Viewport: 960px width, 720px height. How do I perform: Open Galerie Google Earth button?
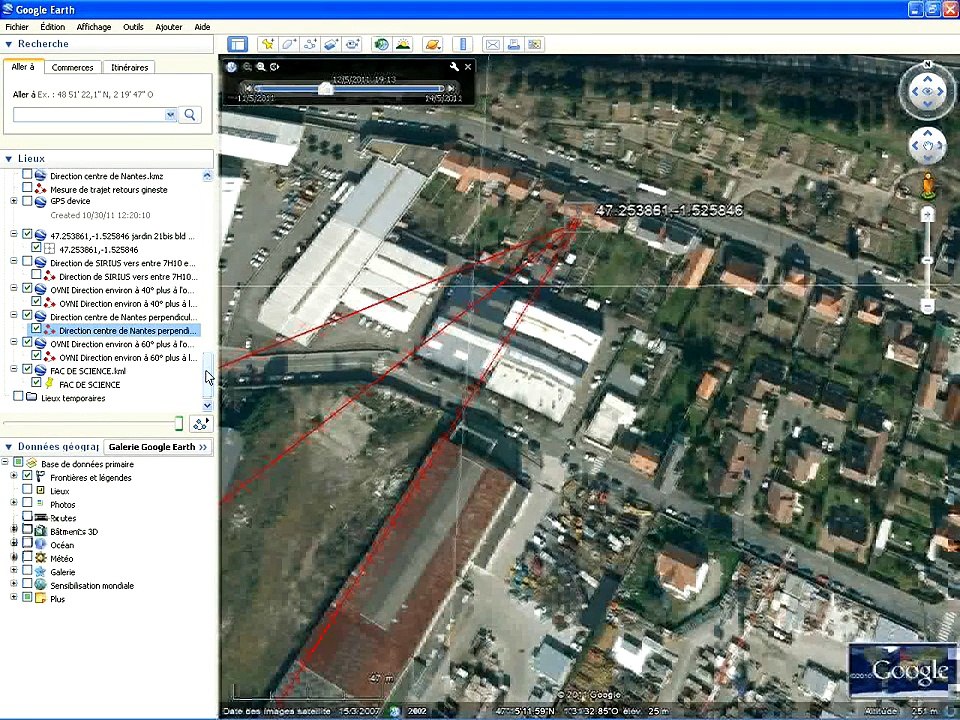coord(158,447)
